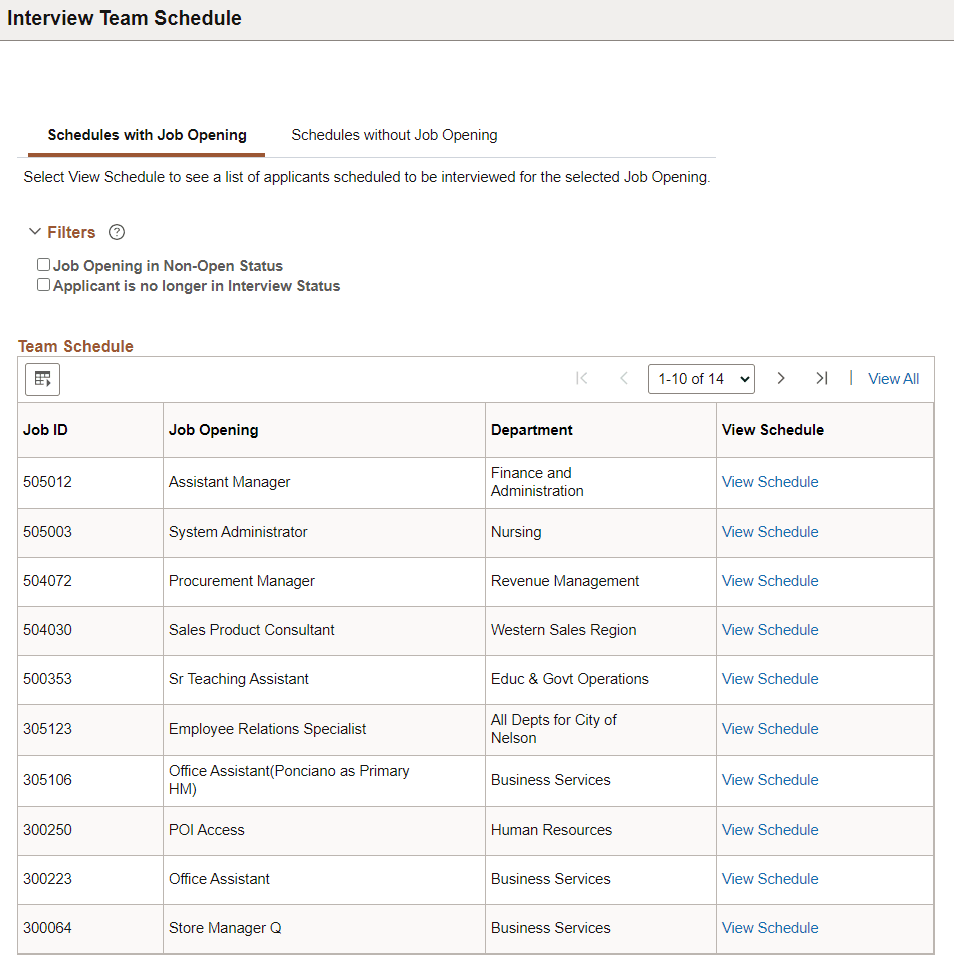
Task: View Schedule for Sr Teaching Assistant
Action: (x=770, y=679)
